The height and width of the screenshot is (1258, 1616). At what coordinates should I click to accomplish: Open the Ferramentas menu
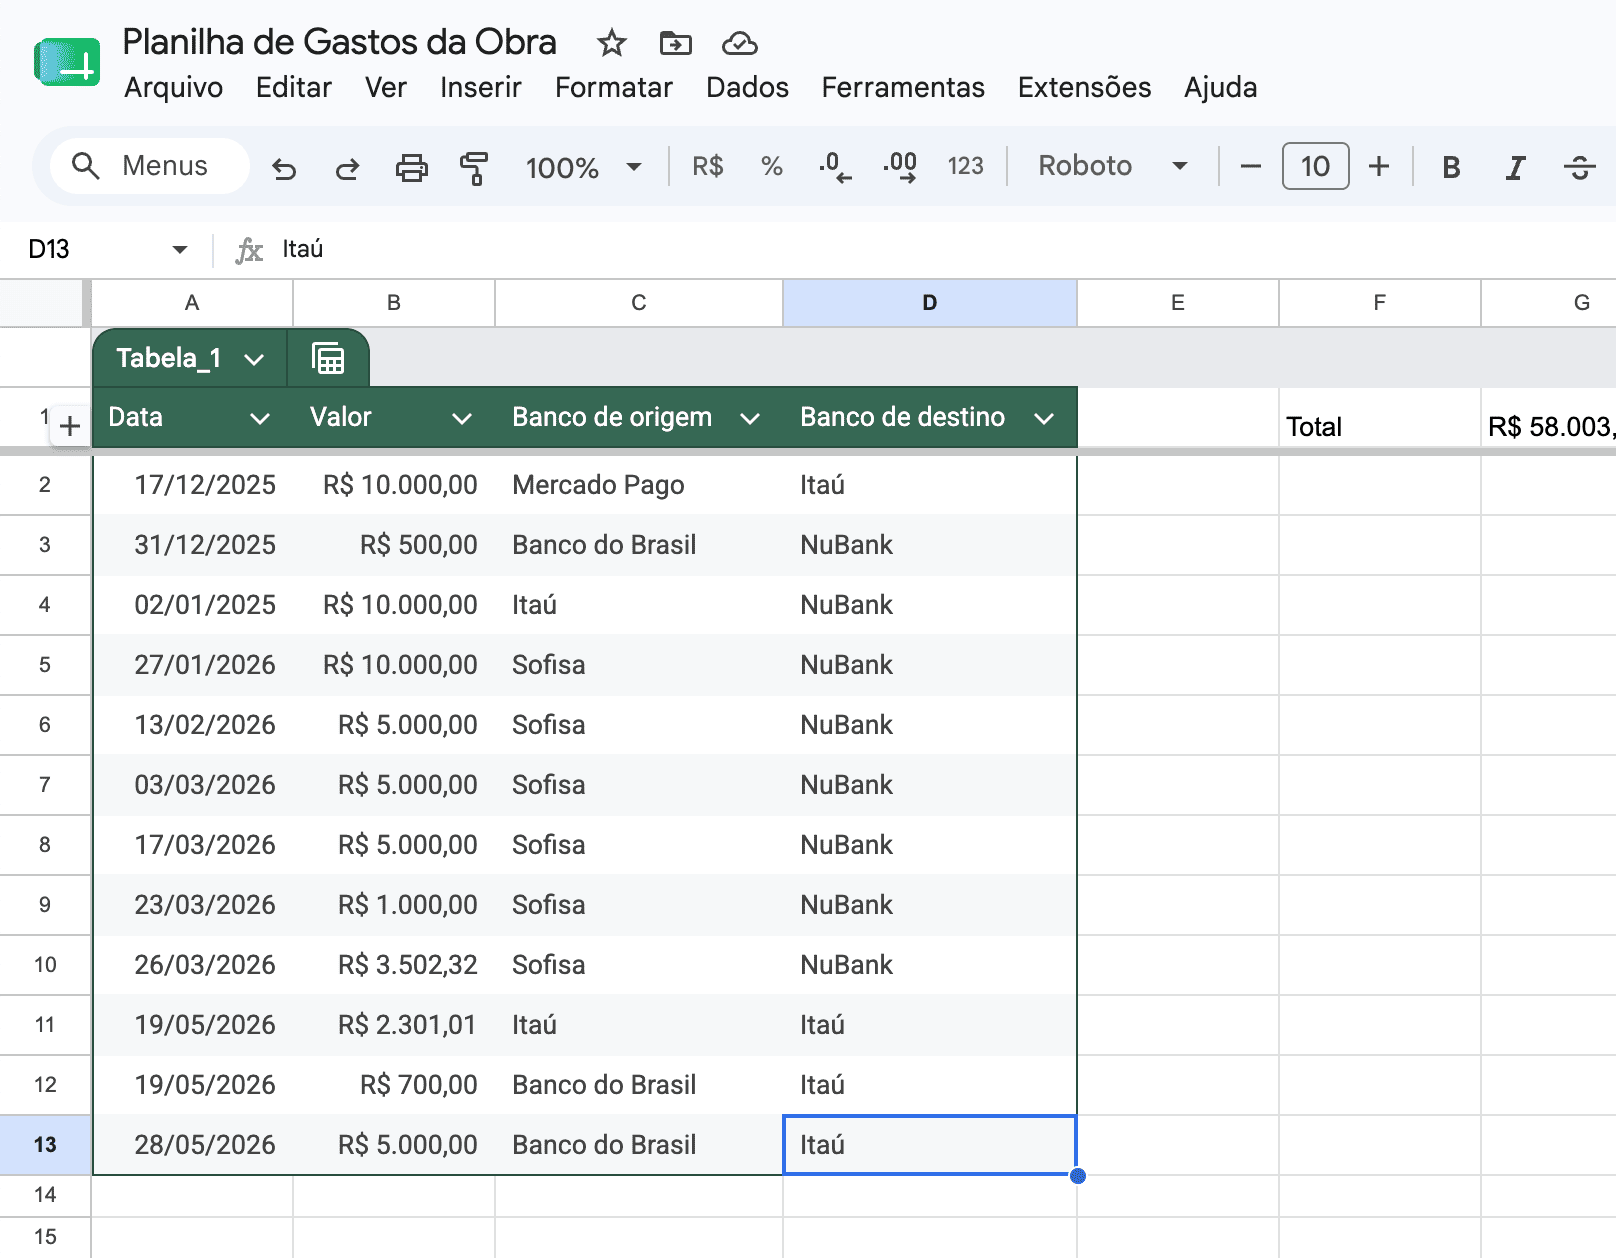(x=903, y=88)
